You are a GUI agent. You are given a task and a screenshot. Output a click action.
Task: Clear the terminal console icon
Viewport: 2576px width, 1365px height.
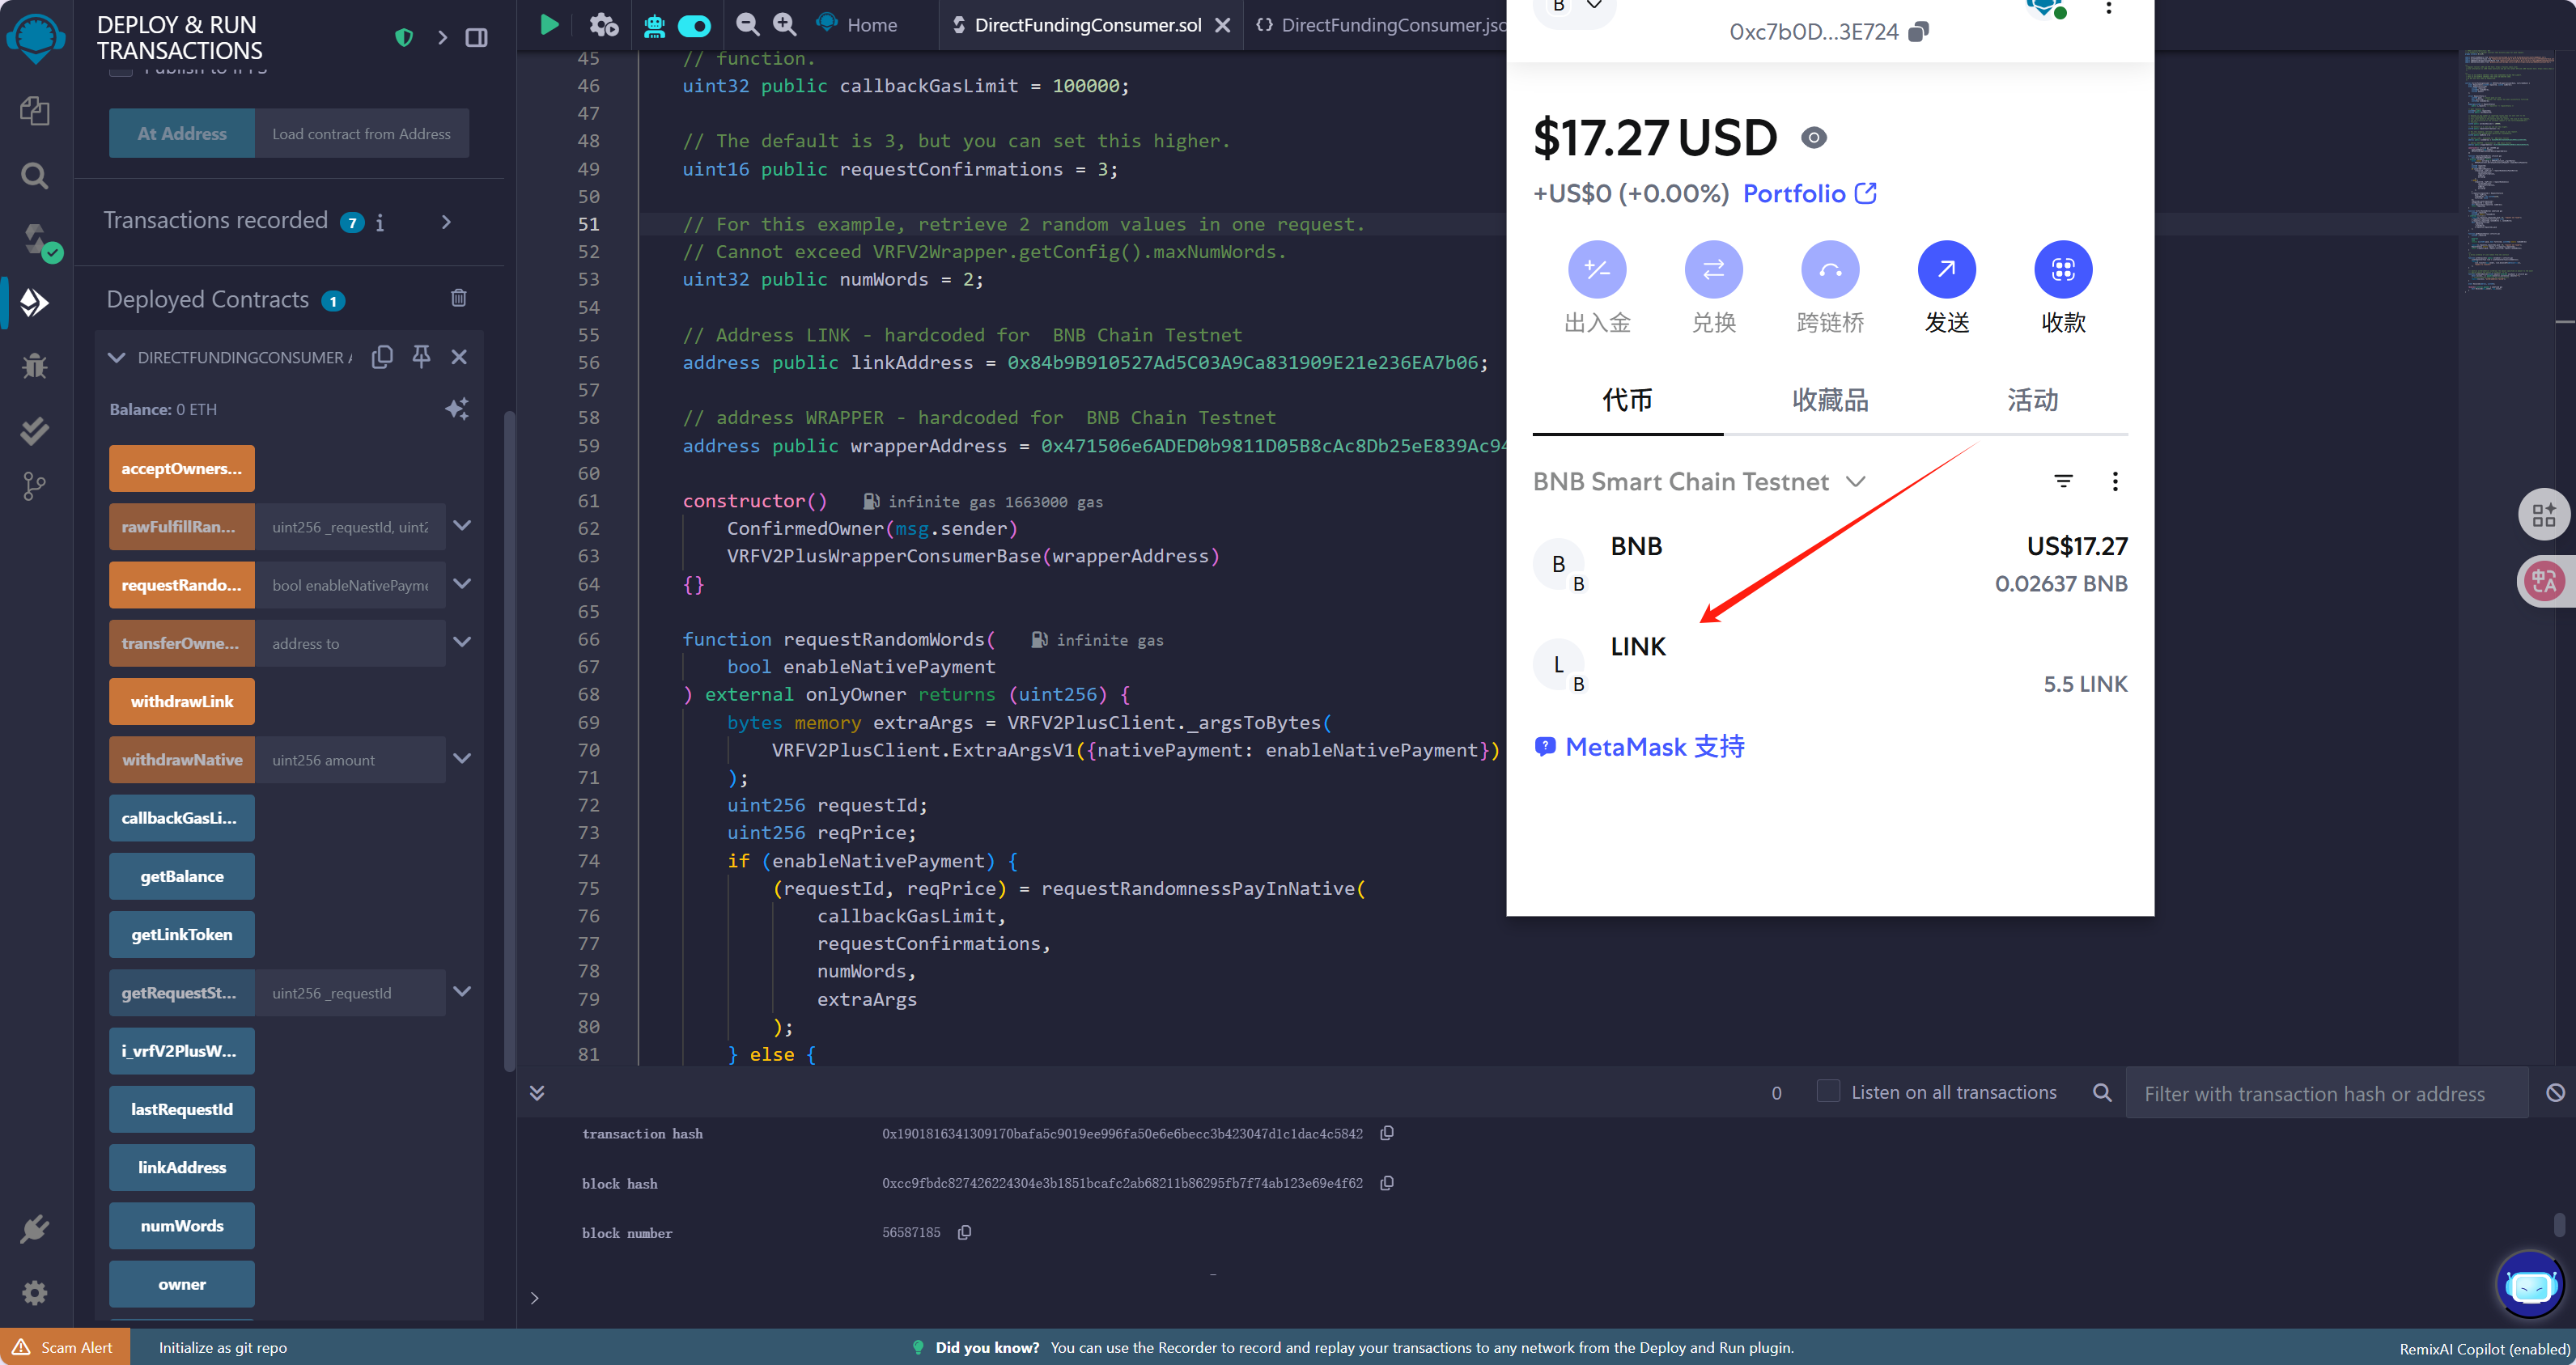click(x=2555, y=1092)
